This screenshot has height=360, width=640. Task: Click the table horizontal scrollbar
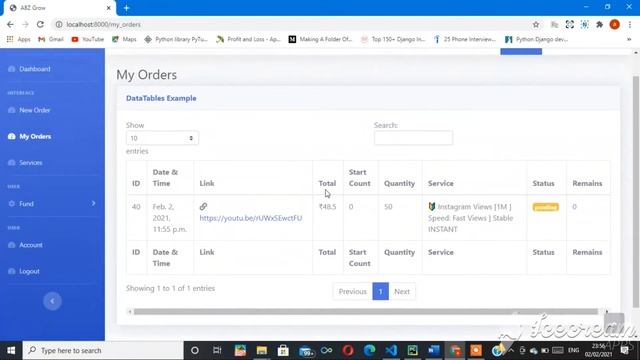click(x=365, y=311)
